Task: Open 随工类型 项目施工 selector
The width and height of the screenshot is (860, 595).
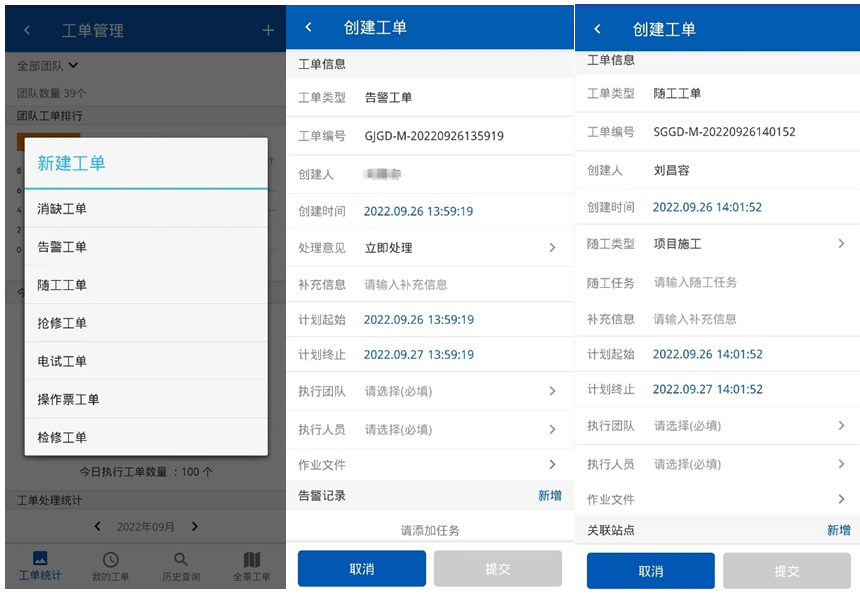Action: (841, 244)
